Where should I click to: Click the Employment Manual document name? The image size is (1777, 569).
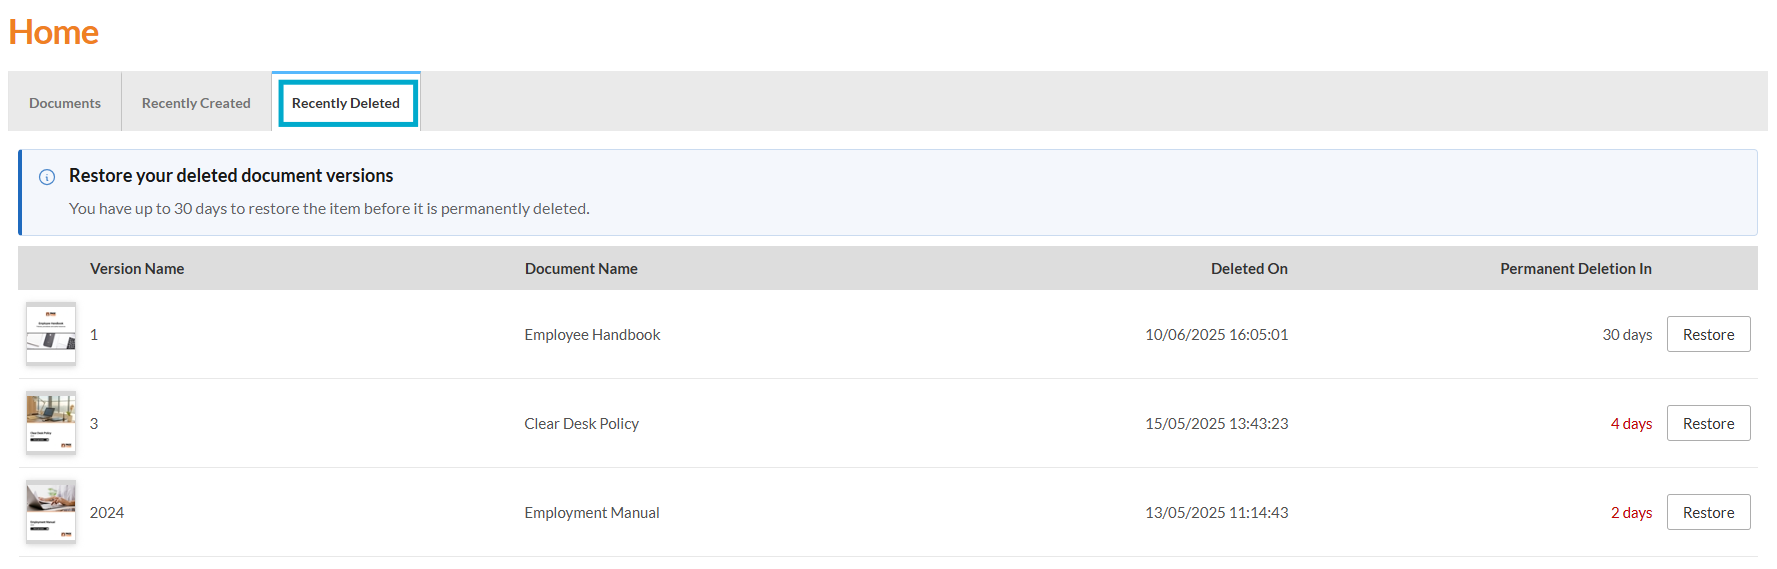point(592,513)
